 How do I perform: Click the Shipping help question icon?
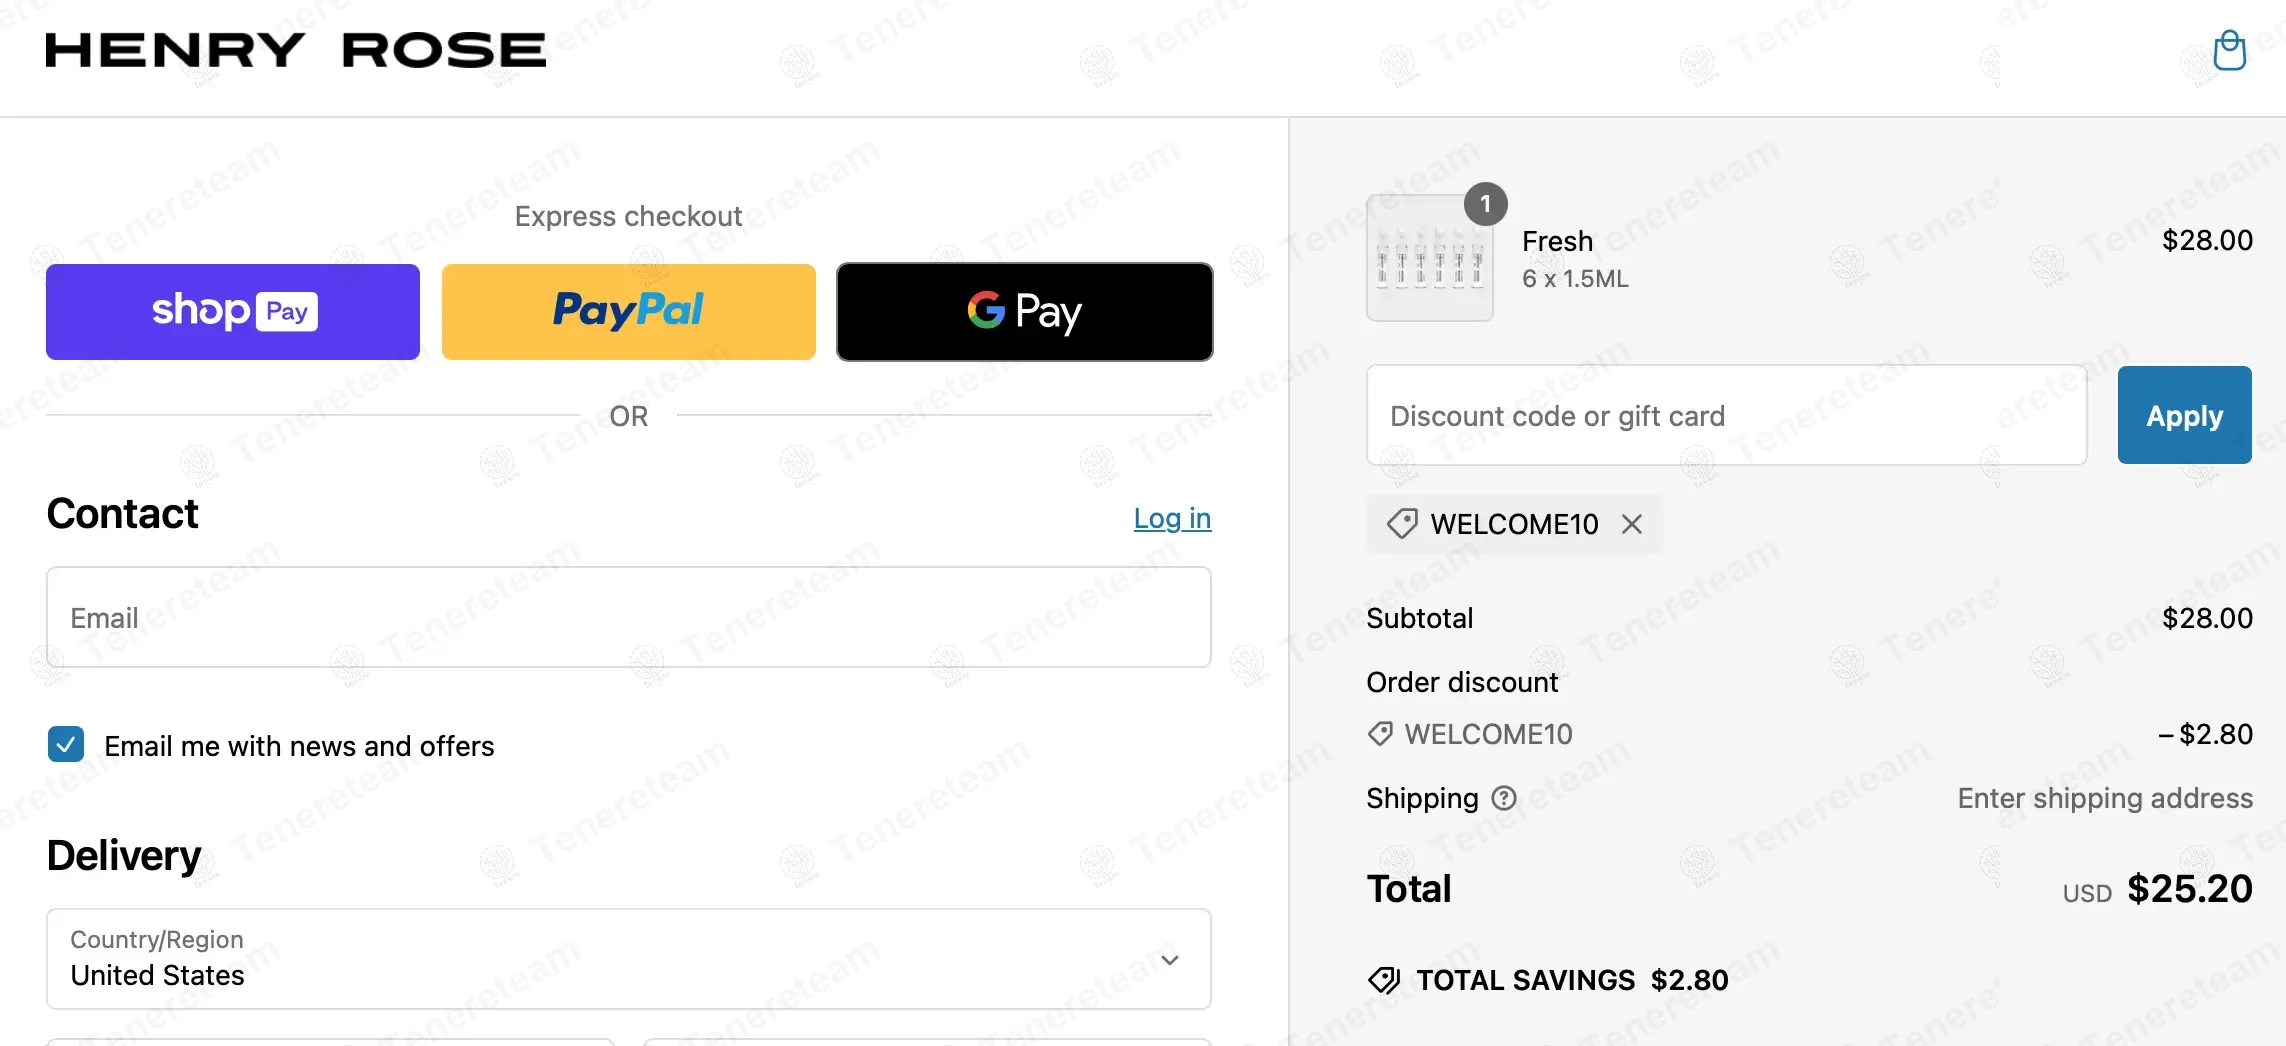click(1504, 798)
